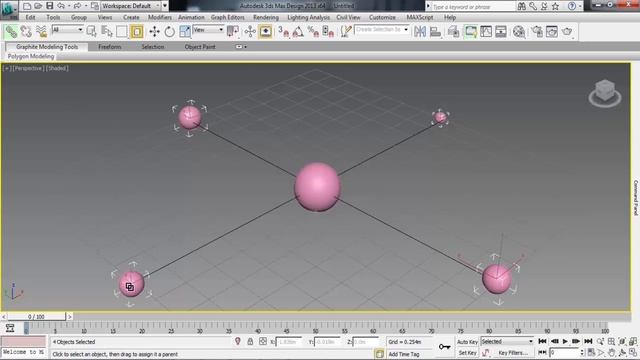
Task: Open Key Filters dialog
Action: click(513, 353)
